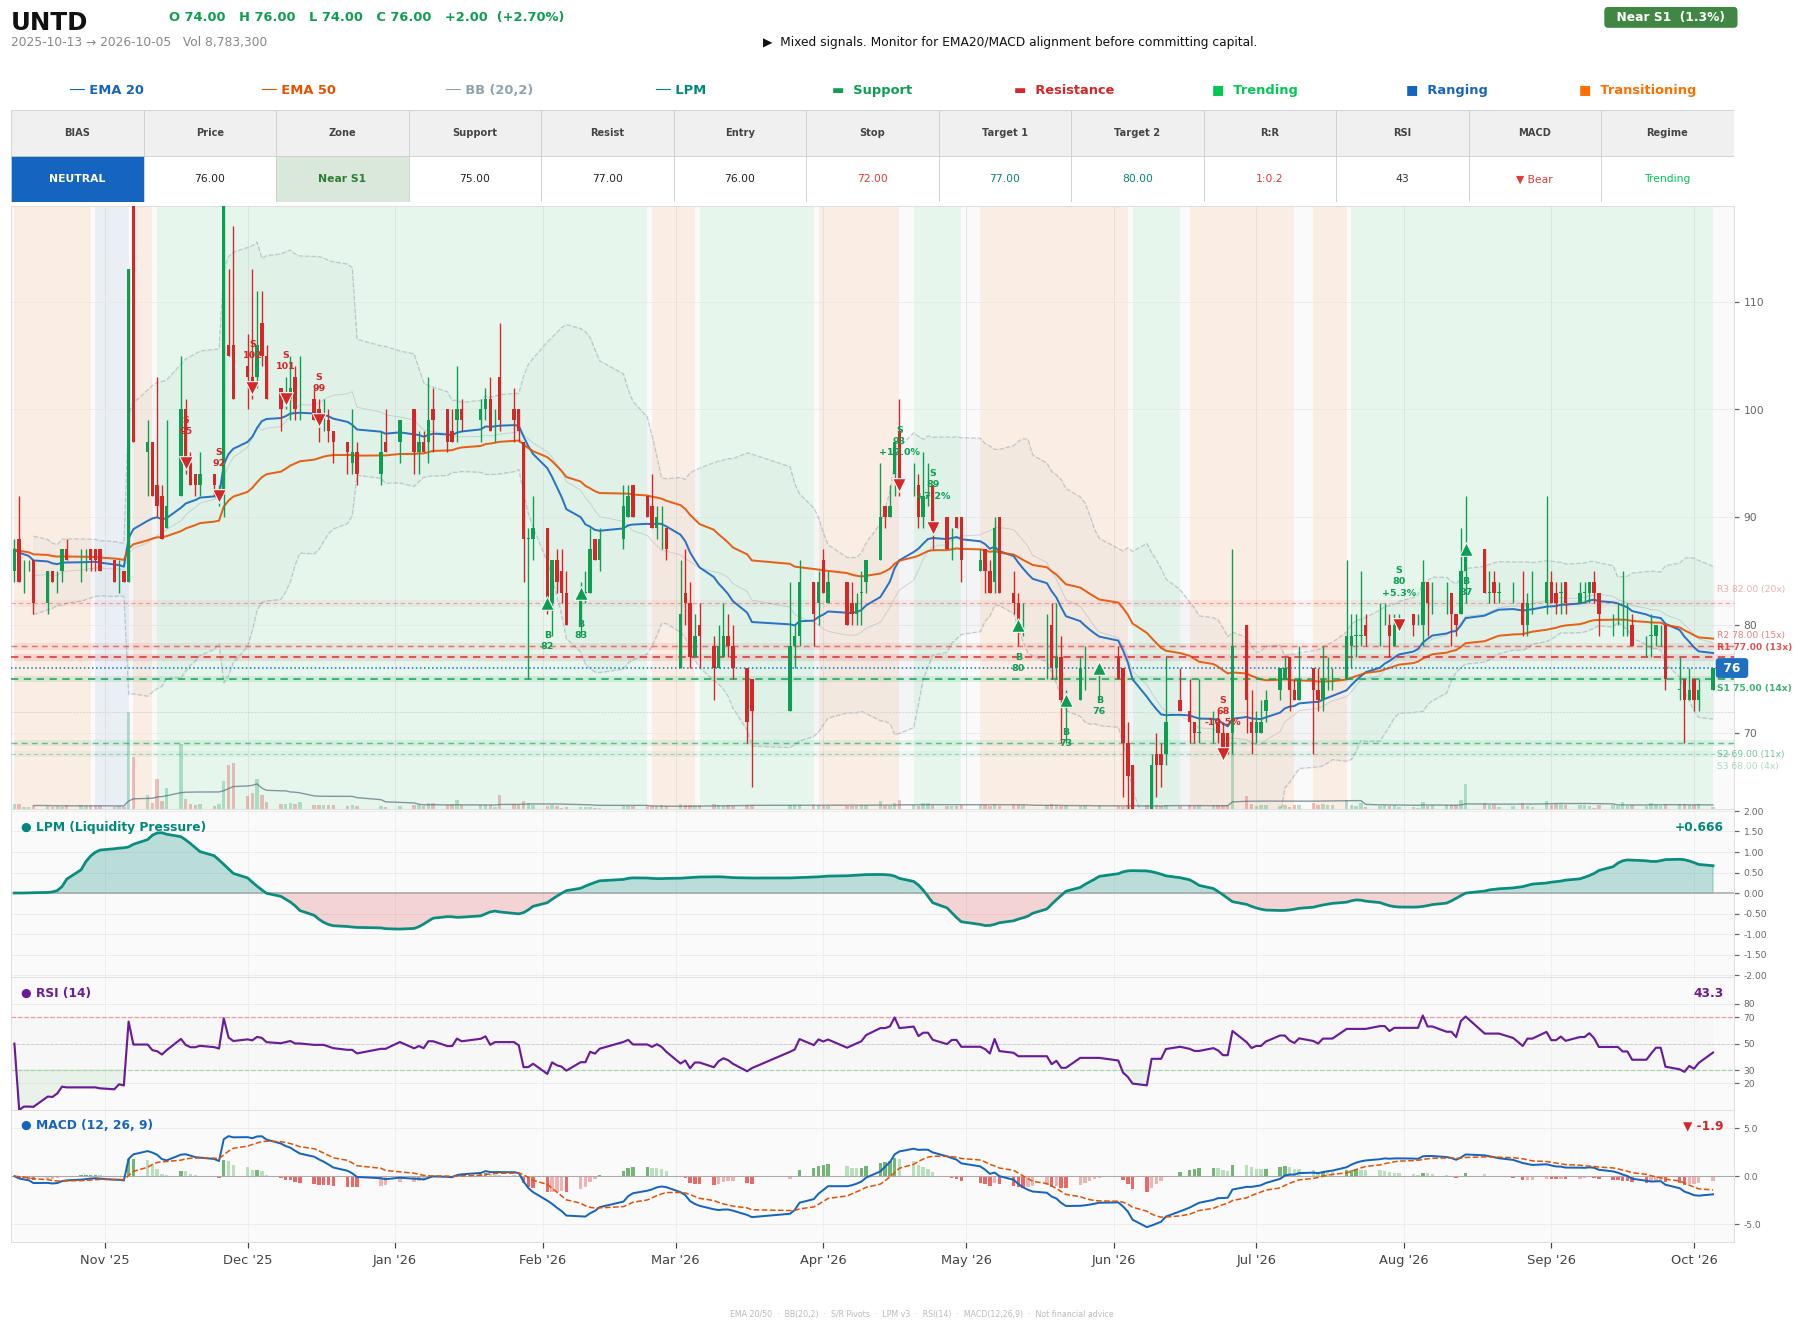This screenshot has height=1330, width=1803.
Task: Click the RSI reading 43.3
Action: [1708, 993]
